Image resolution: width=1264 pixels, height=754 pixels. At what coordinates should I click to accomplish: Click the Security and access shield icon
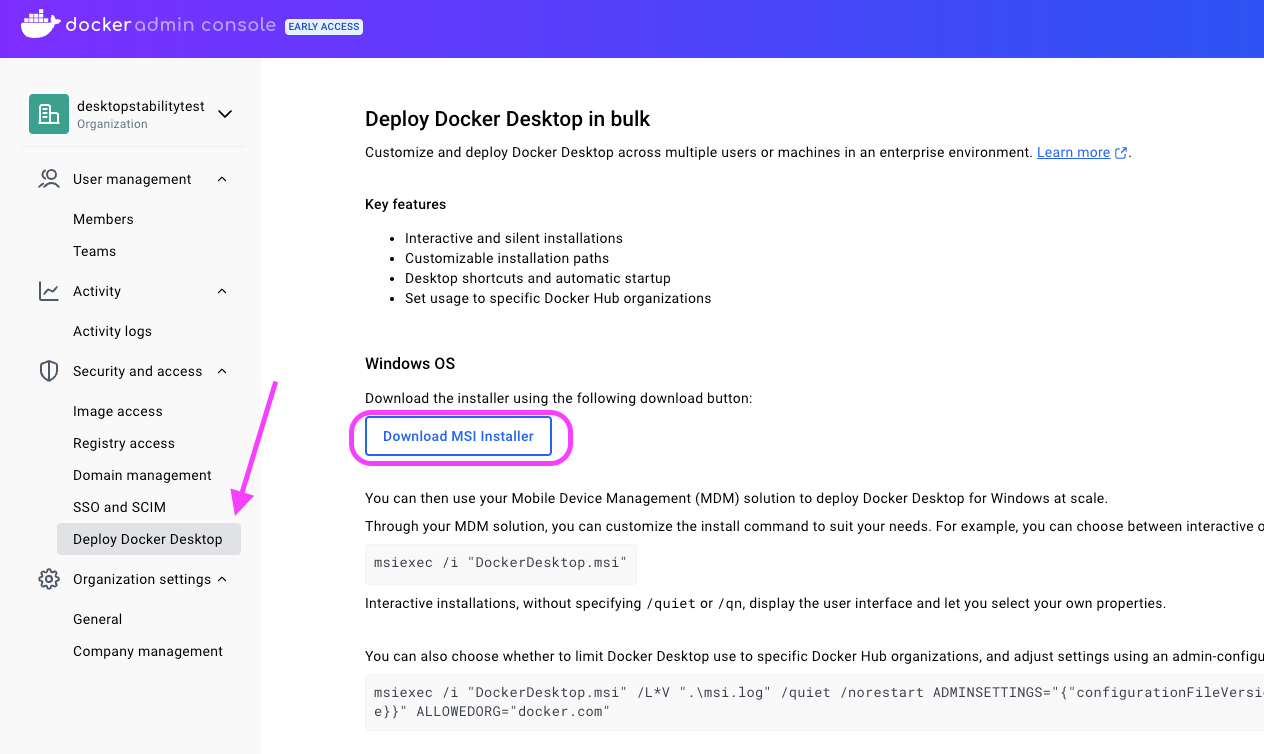tap(49, 370)
